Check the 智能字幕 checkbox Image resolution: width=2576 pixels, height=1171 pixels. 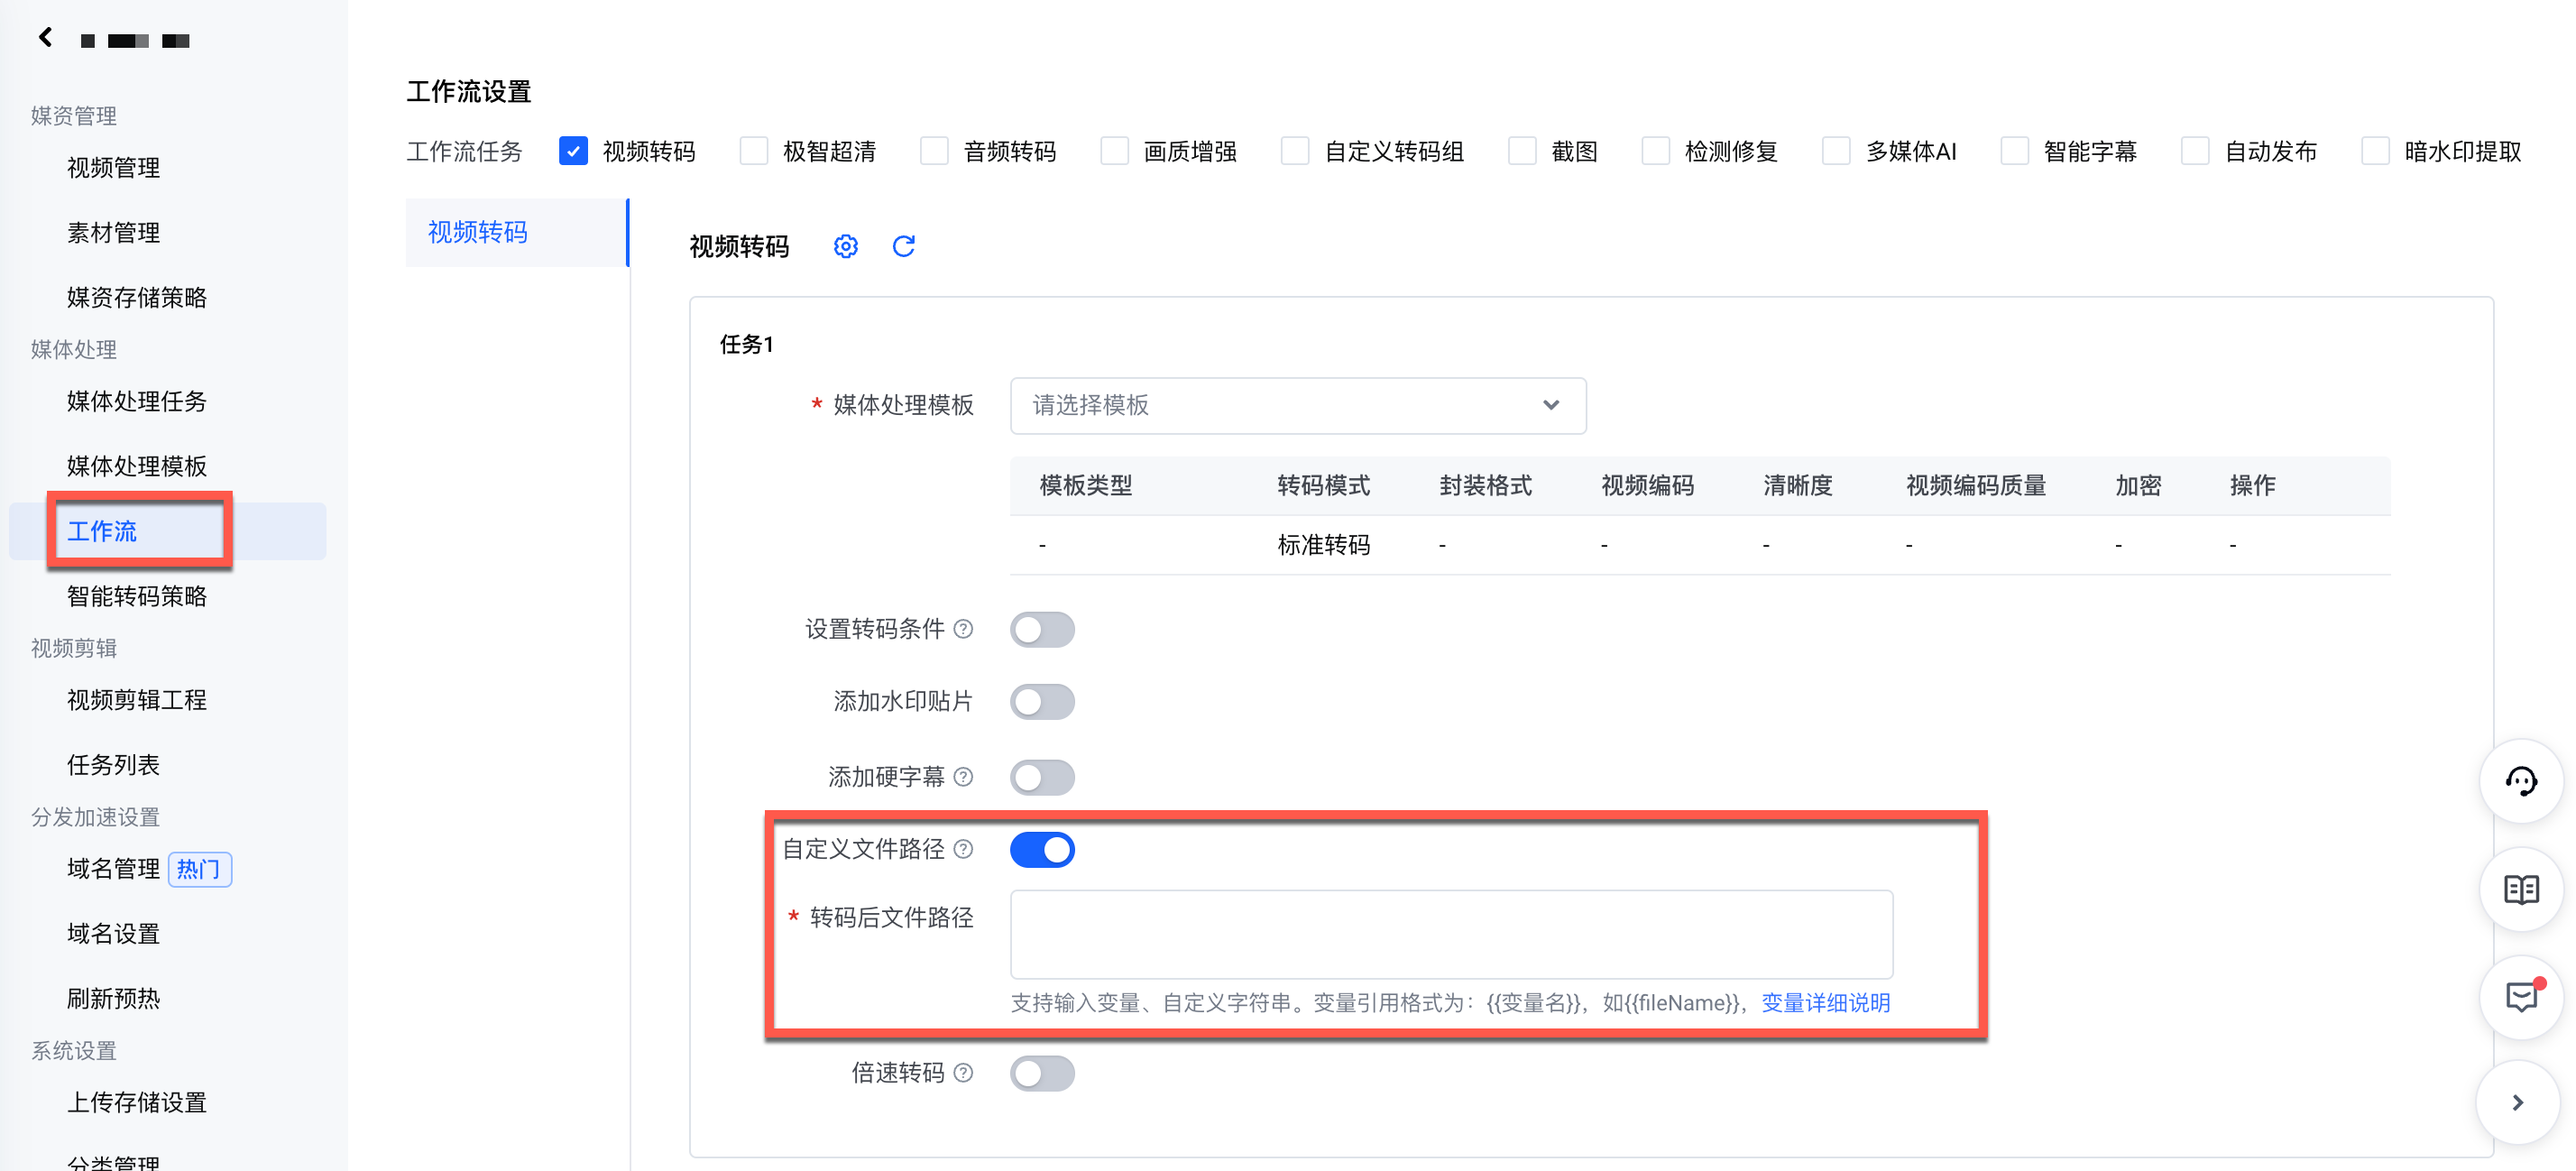pos(2014,151)
